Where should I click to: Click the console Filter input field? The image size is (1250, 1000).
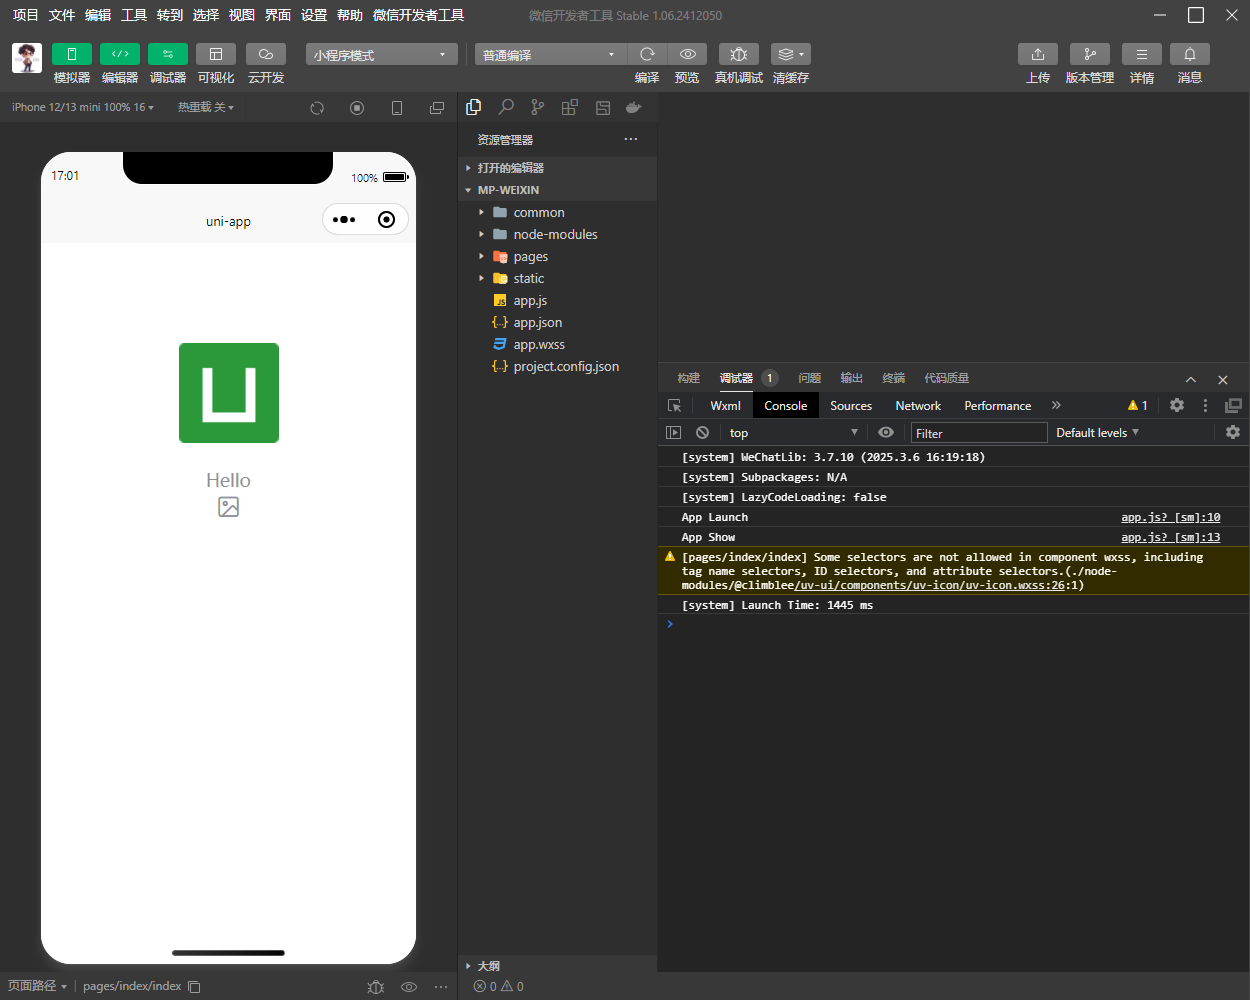pyautogui.click(x=979, y=433)
